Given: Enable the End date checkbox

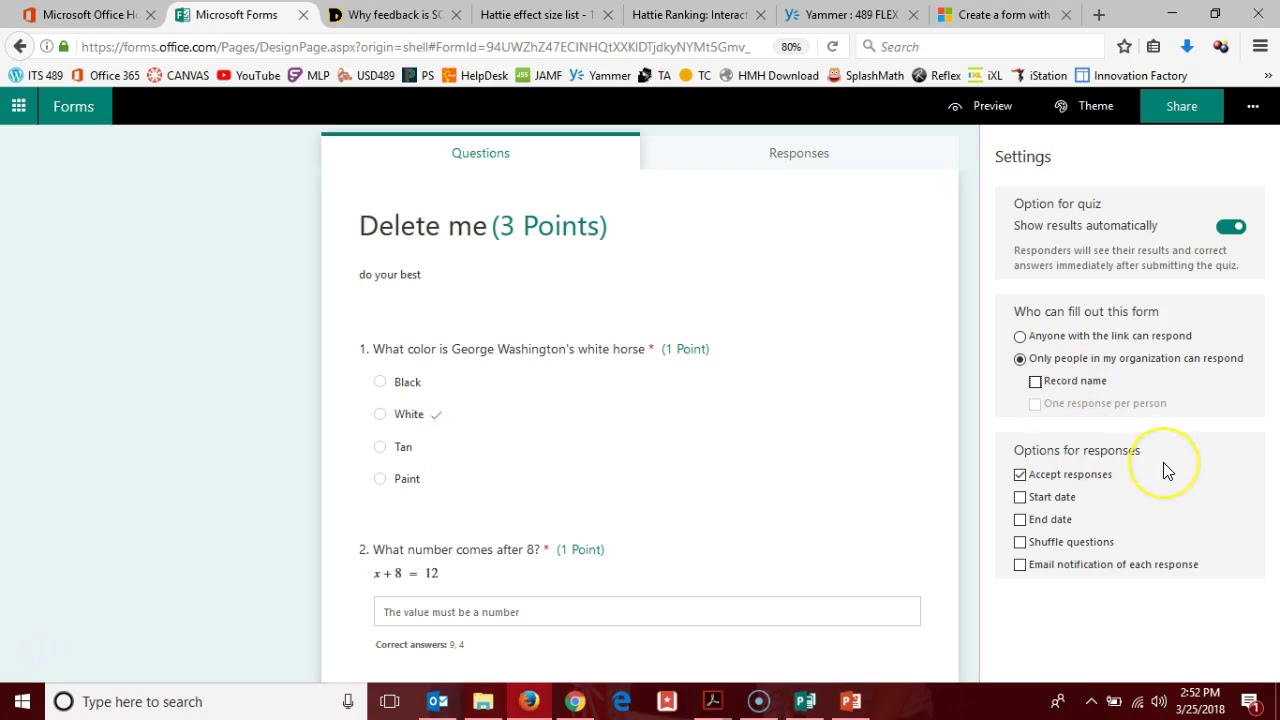Looking at the screenshot, I should (x=1020, y=520).
